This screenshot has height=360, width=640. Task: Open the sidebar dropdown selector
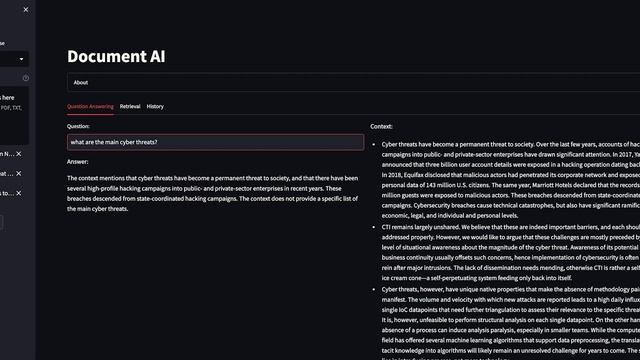tap(14, 59)
